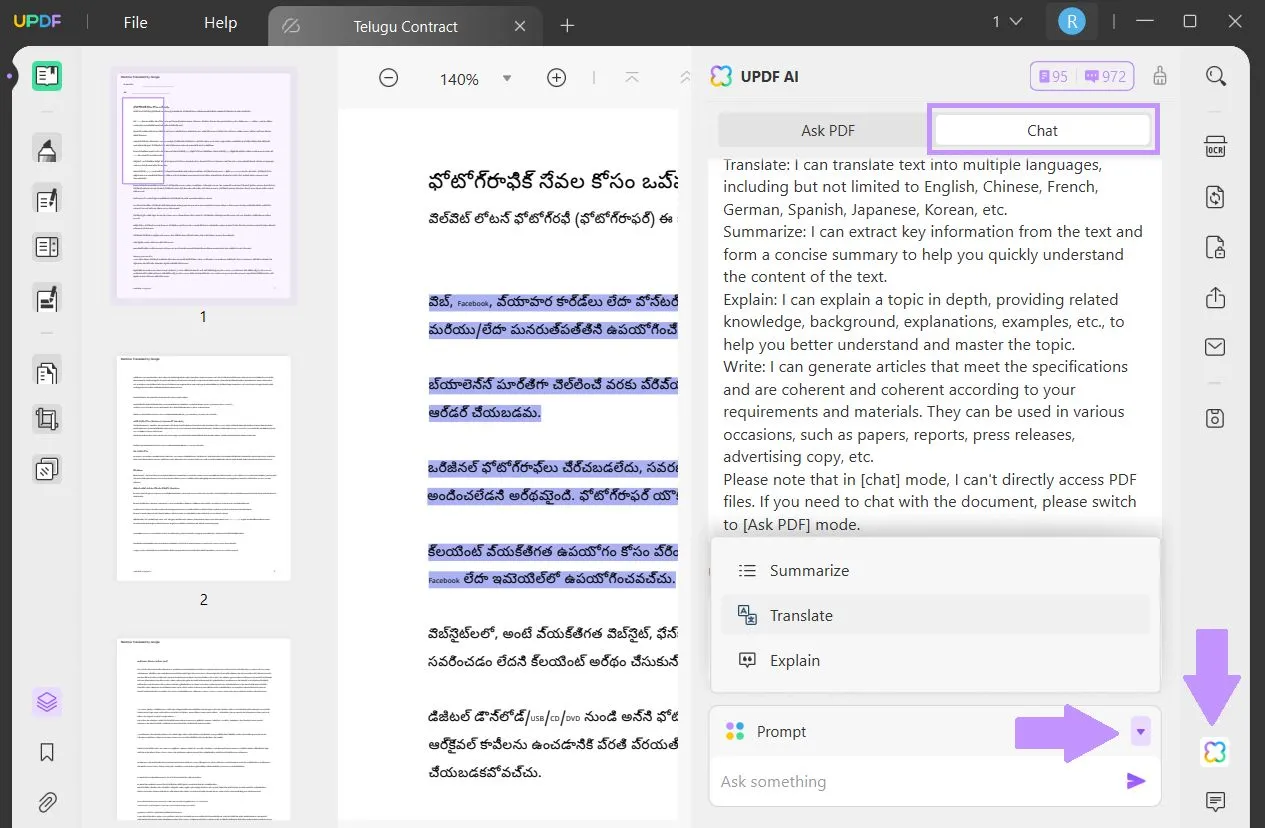Open the File menu
Screen dimensions: 1265x828
(135, 22)
